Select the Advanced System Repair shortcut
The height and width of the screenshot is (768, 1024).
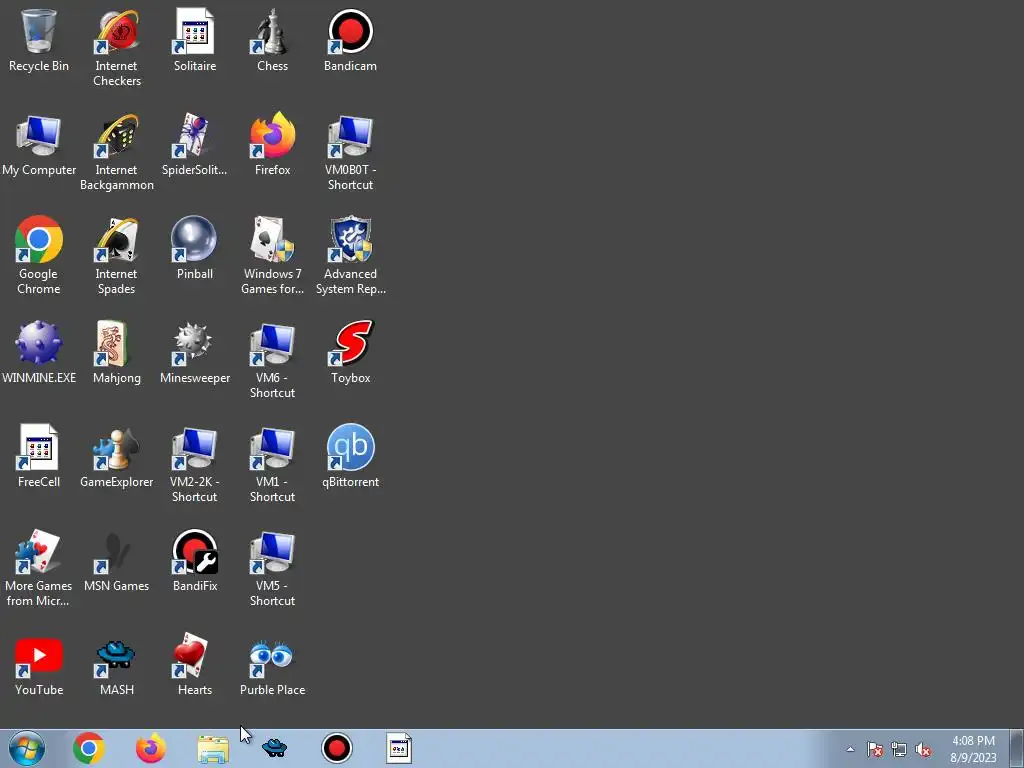pyautogui.click(x=350, y=256)
